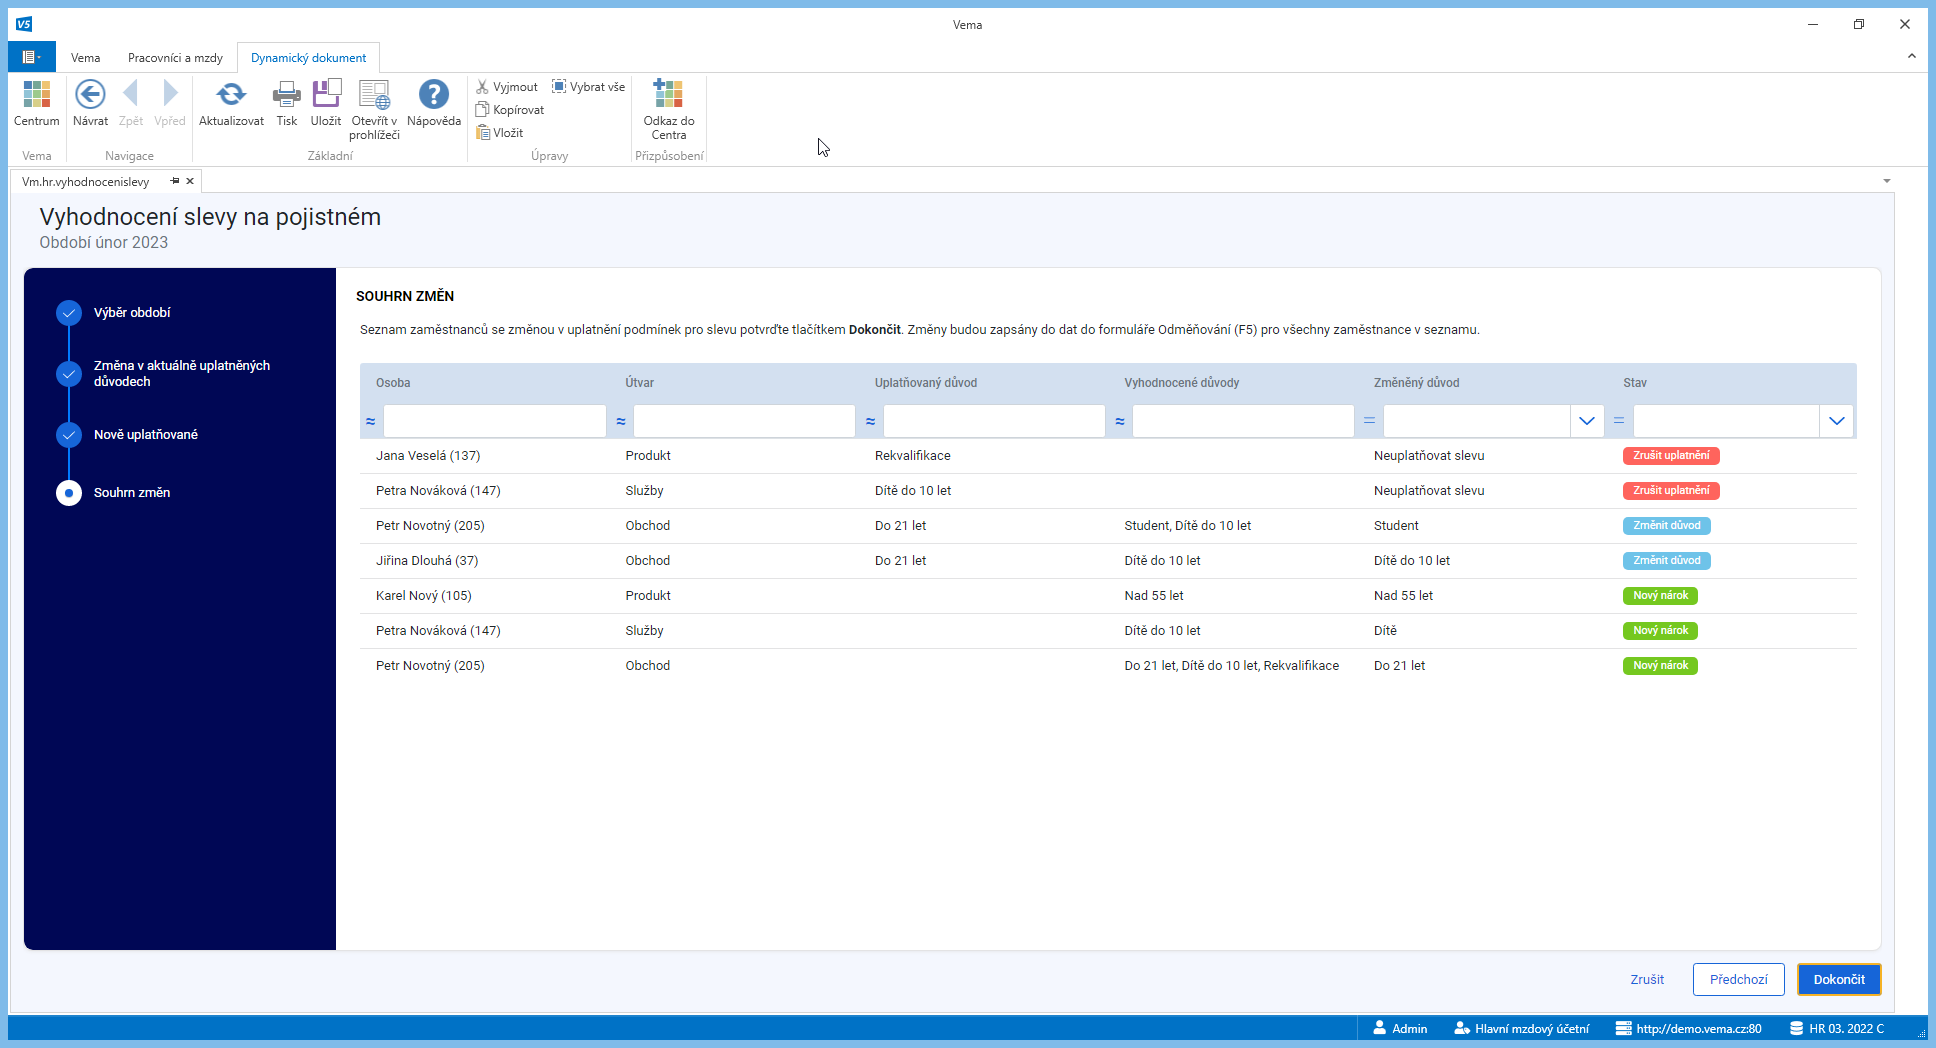Click Admin user in status bar
The image size is (1936, 1048).
click(x=1400, y=1028)
